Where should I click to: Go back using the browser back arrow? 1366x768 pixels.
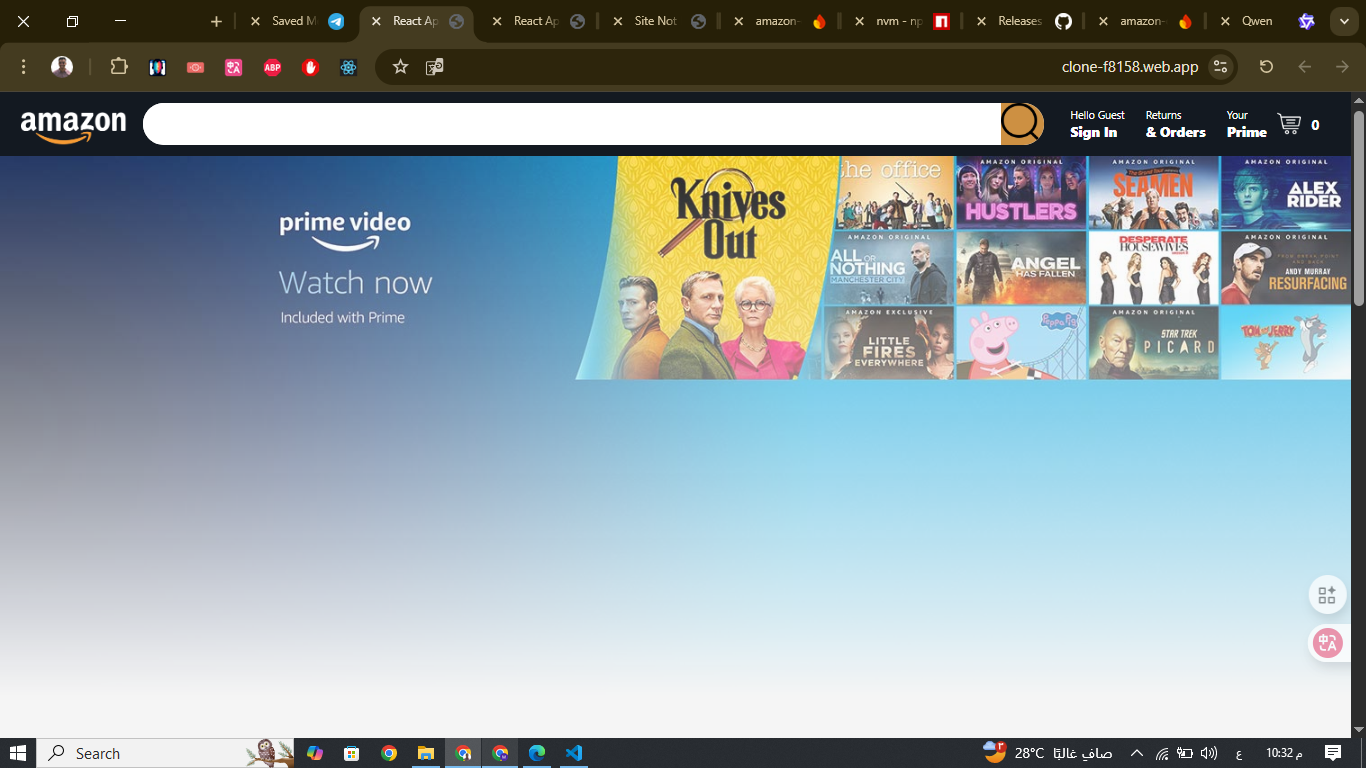pyautogui.click(x=1304, y=67)
